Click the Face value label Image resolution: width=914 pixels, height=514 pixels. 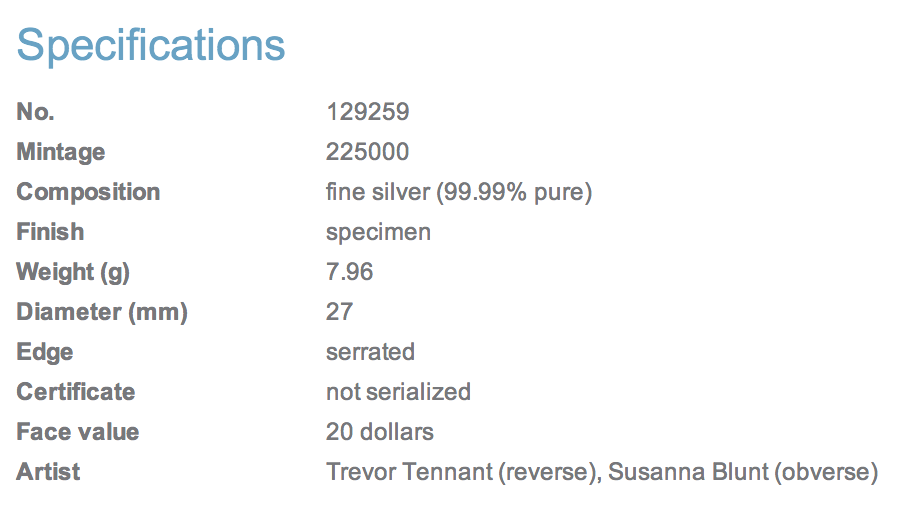tap(78, 432)
